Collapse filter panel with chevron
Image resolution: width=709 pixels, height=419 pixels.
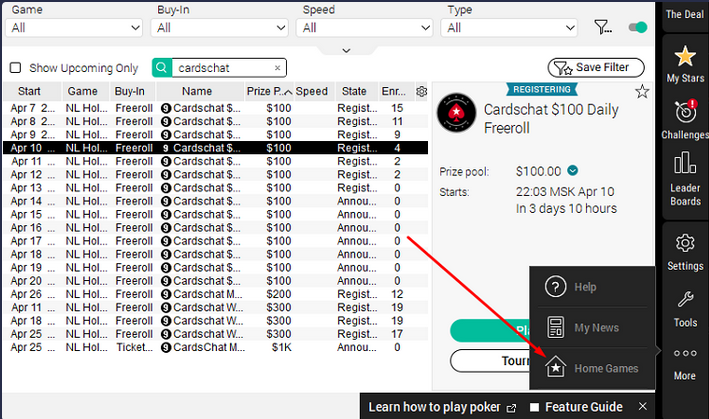click(x=346, y=51)
